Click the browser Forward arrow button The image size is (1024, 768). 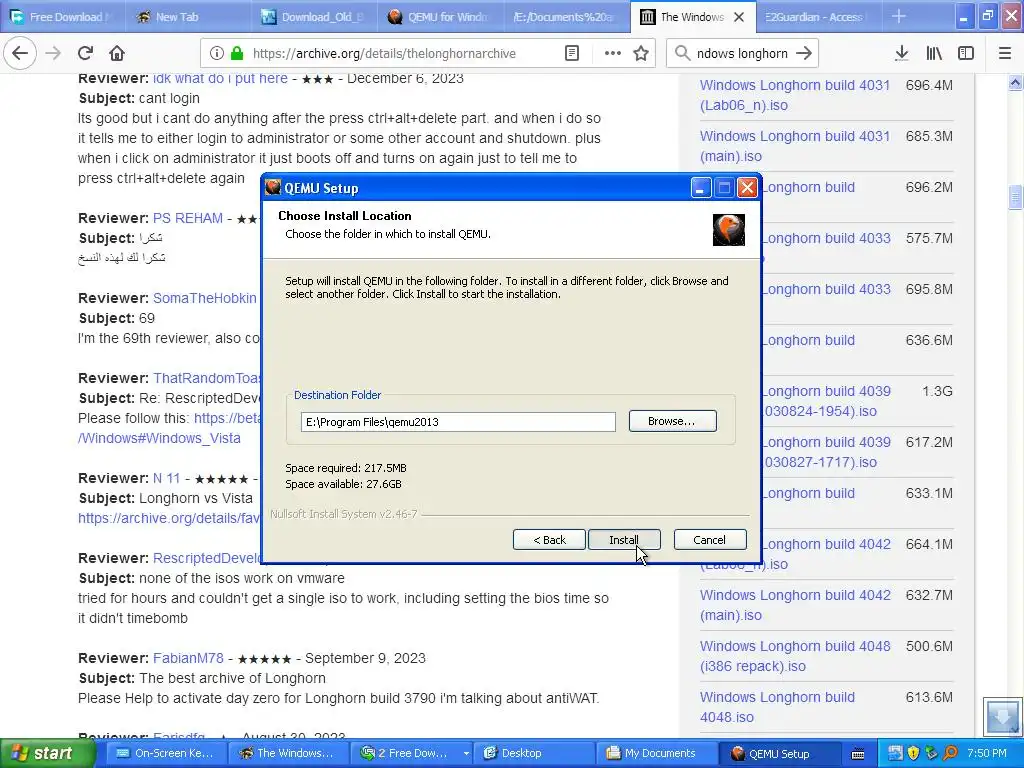coord(53,53)
